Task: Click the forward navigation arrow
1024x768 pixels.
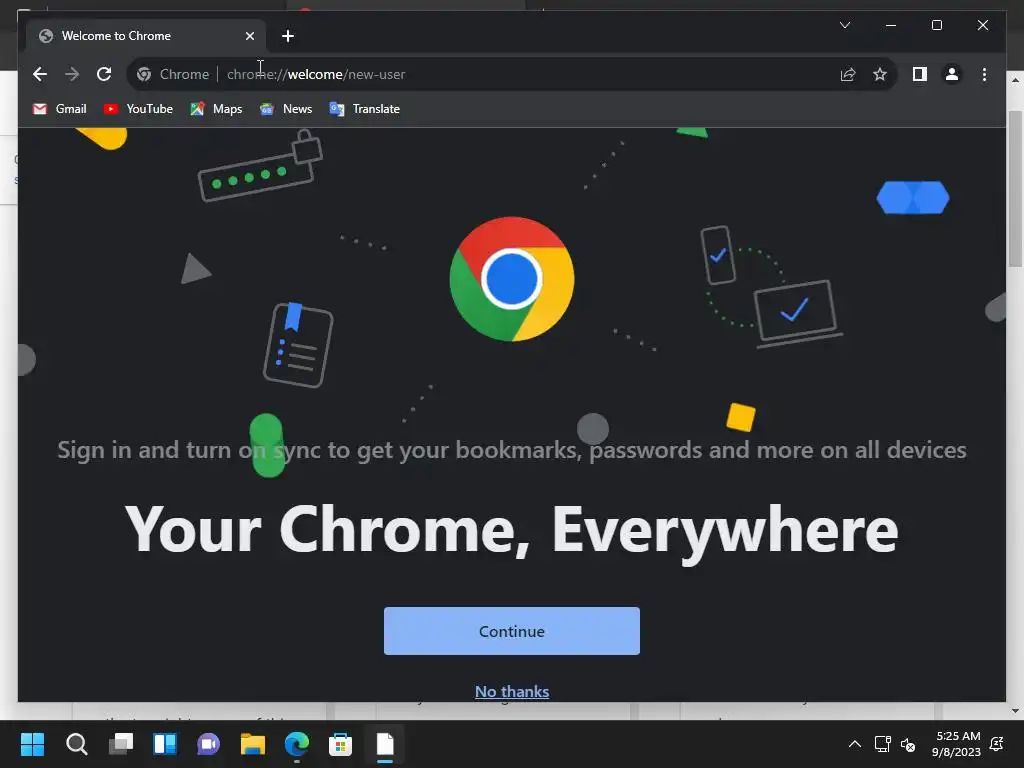Action: [72, 74]
